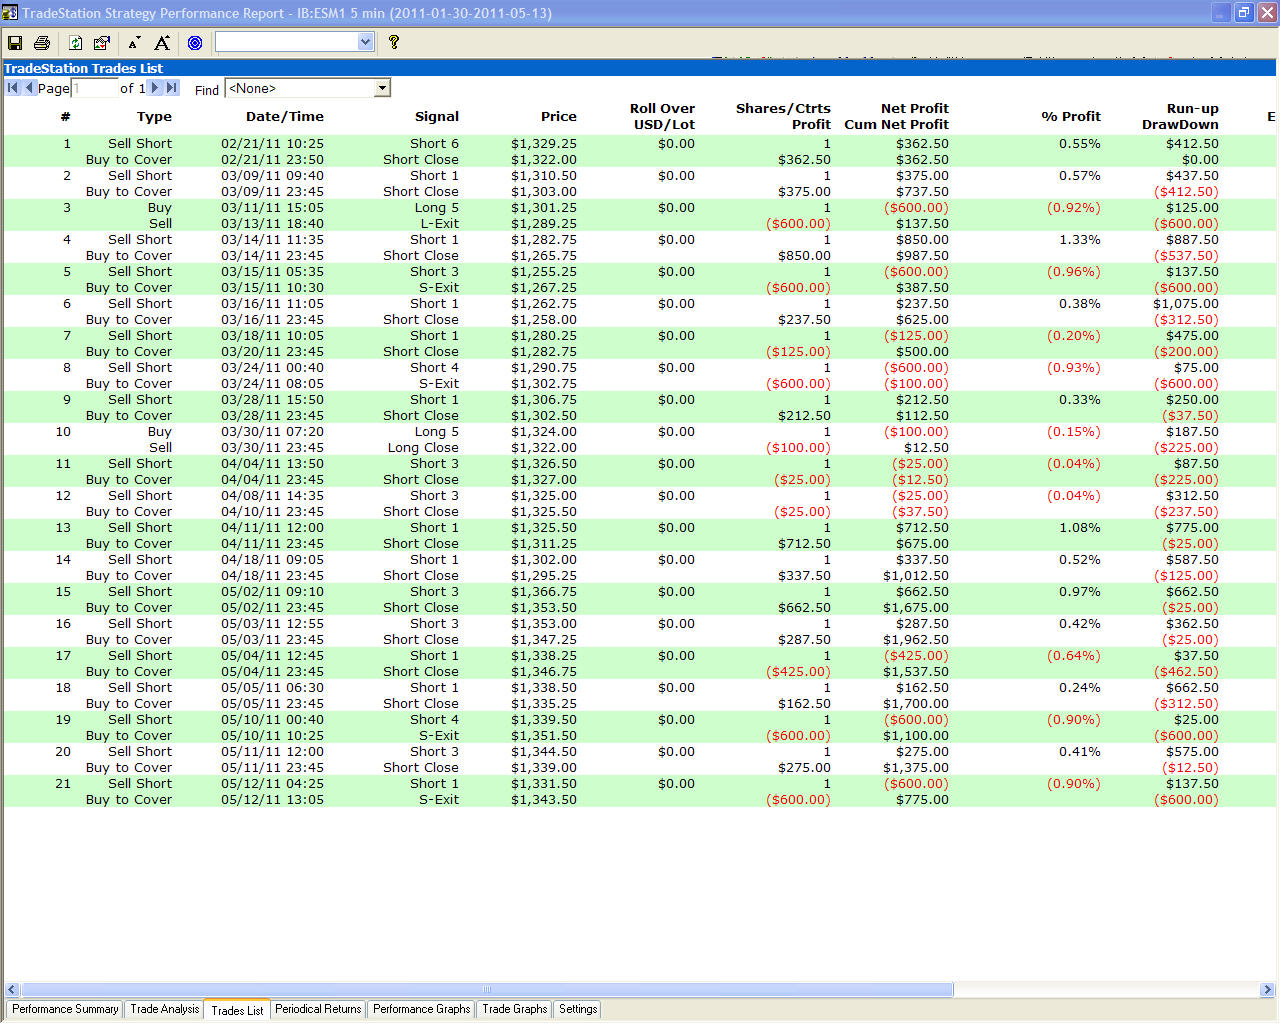This screenshot has height=1024, width=1280.
Task: Open the Trade Analysis tab
Action: coord(165,1009)
